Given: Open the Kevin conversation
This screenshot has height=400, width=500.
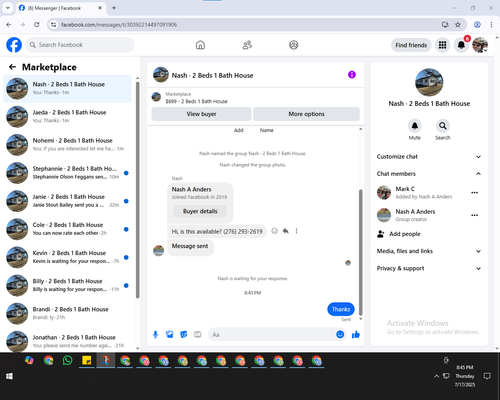Looking at the screenshot, I should tap(68, 257).
